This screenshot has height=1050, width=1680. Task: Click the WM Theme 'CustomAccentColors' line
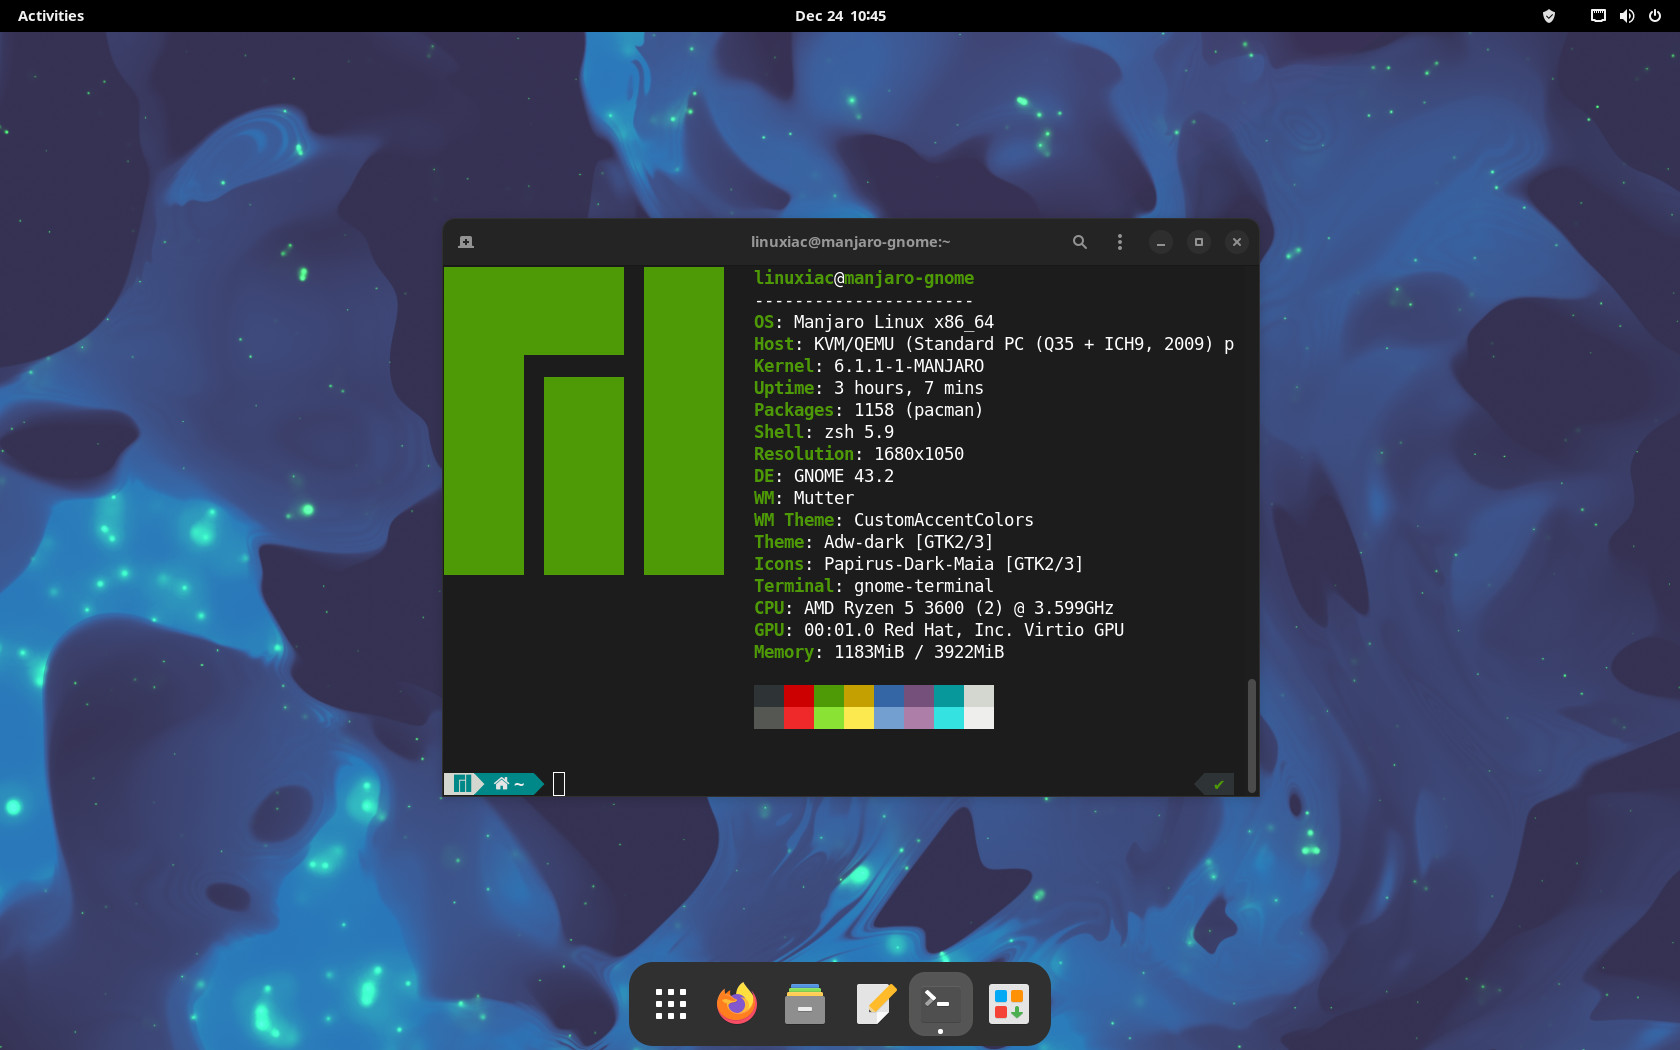[x=894, y=520]
